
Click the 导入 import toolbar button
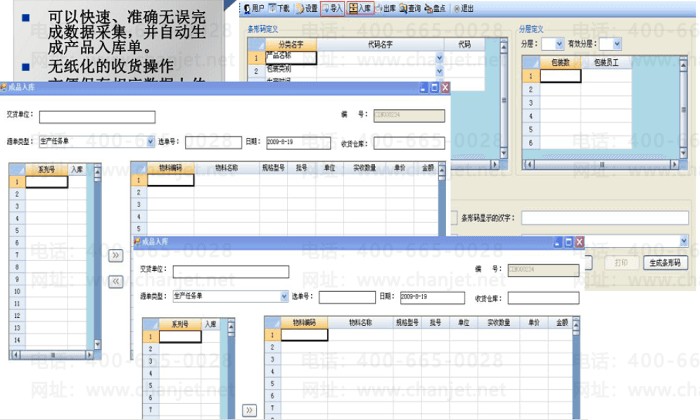333,8
